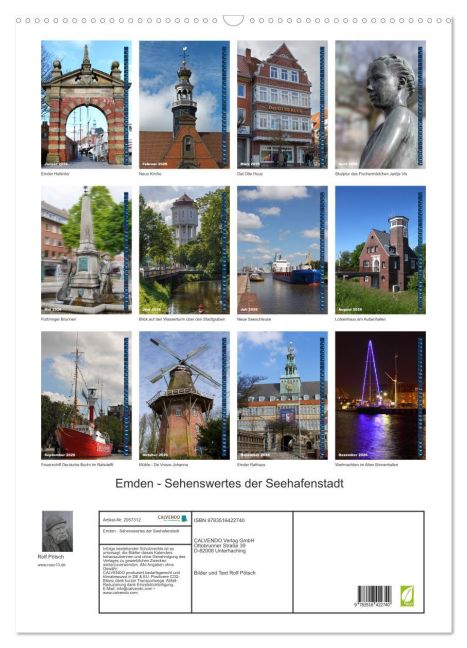Image resolution: width=467 pixels, height=648 pixels.
Task: Click the author website link under Rolf Pötsch
Action: [x=51, y=565]
